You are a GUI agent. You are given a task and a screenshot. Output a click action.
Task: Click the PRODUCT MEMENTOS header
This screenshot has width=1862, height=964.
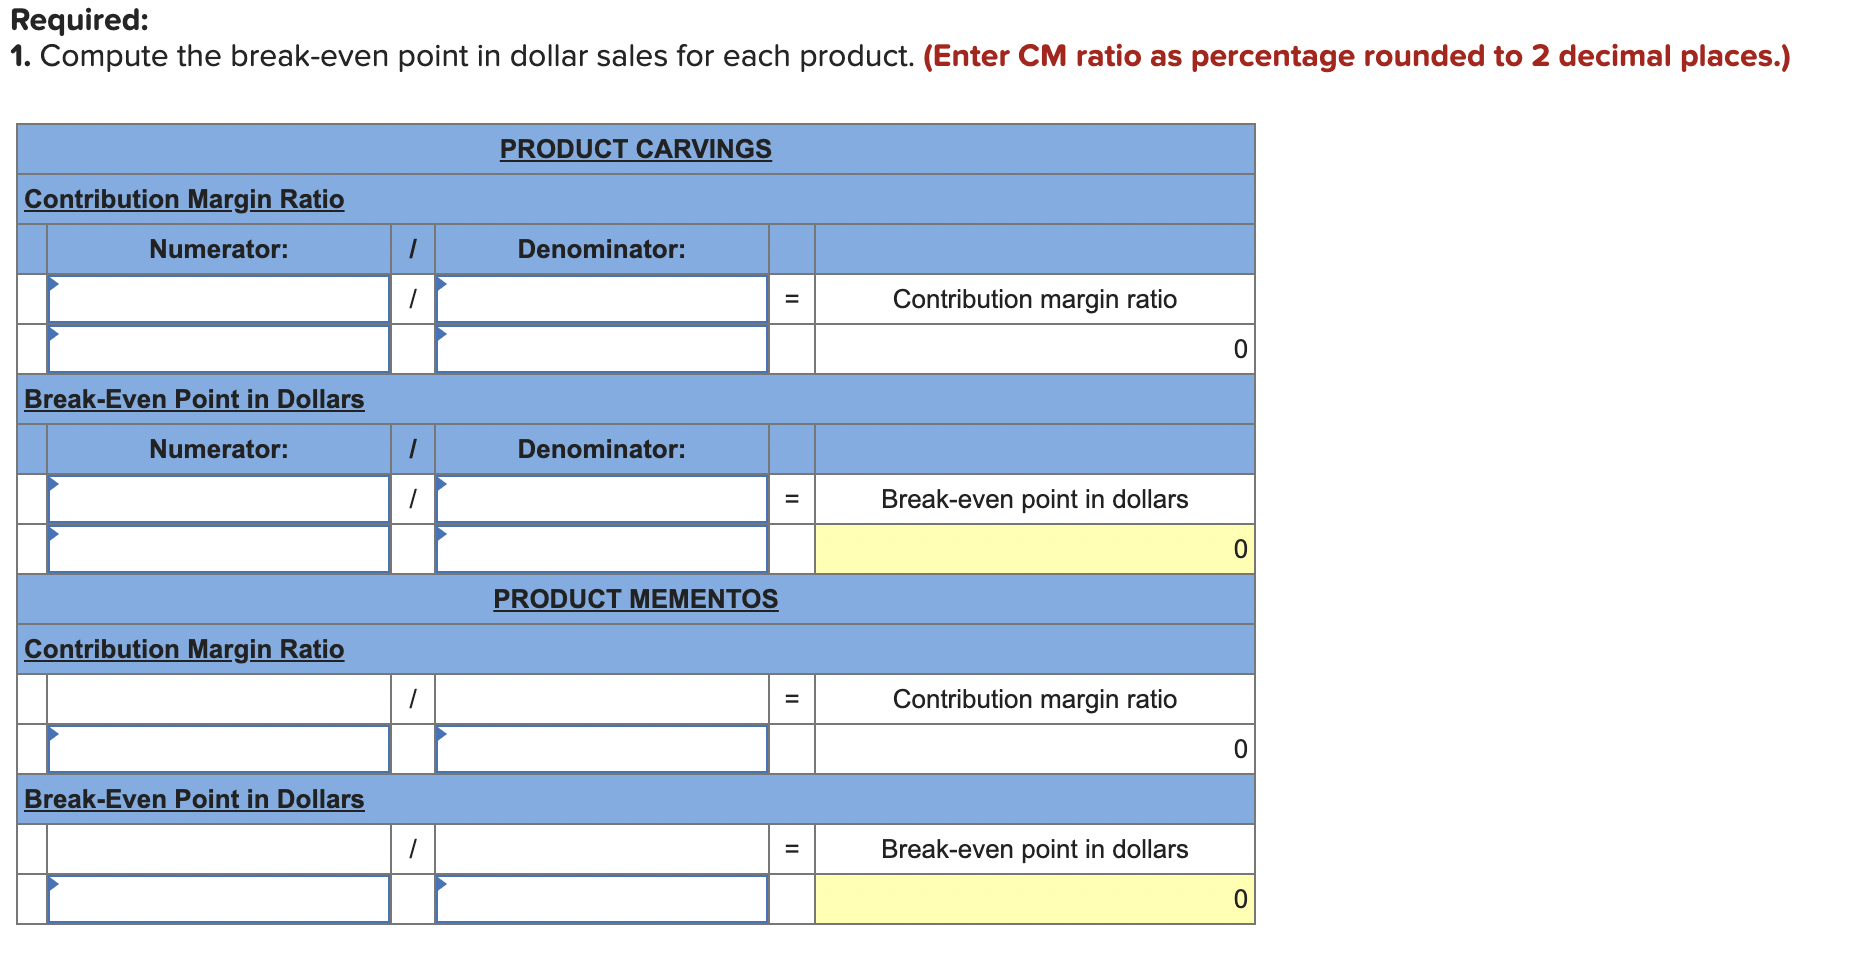[636, 599]
